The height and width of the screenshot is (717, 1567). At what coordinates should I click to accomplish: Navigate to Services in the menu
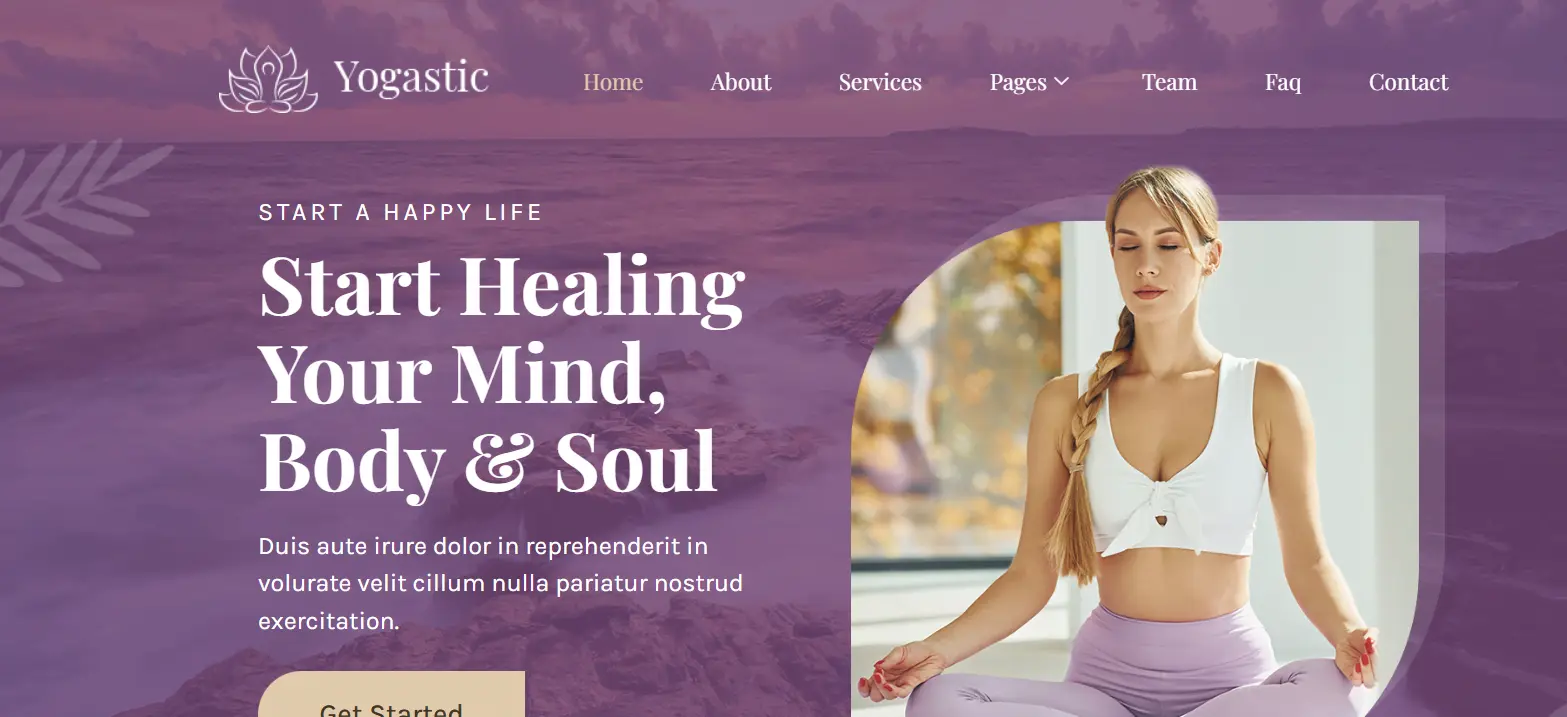(880, 82)
